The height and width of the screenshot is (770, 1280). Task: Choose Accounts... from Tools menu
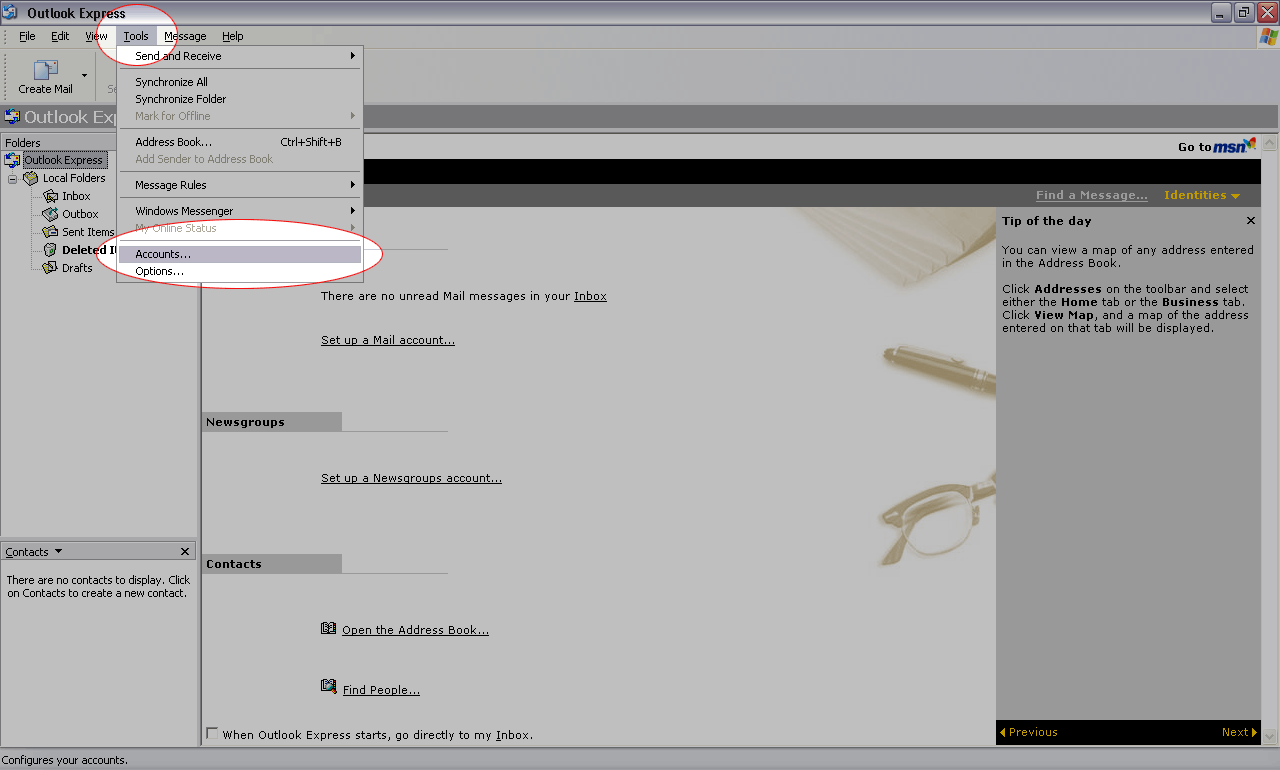(163, 254)
